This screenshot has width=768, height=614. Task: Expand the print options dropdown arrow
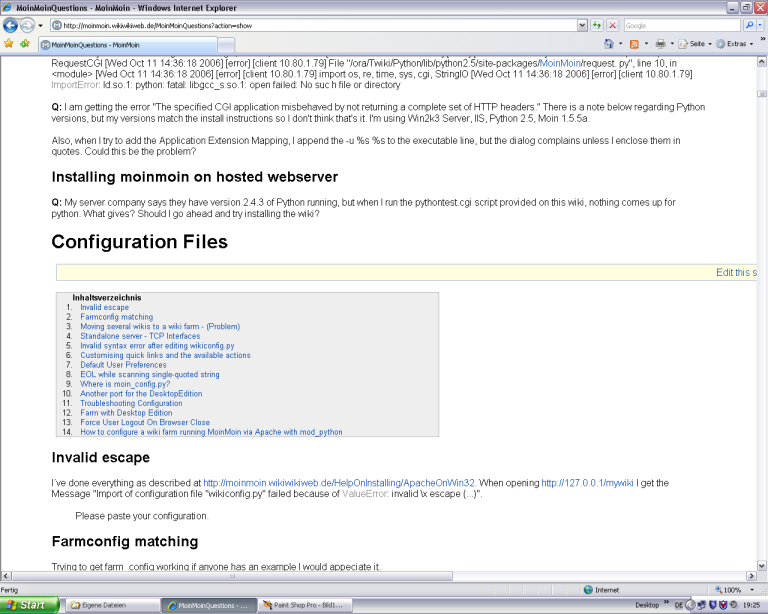672,44
